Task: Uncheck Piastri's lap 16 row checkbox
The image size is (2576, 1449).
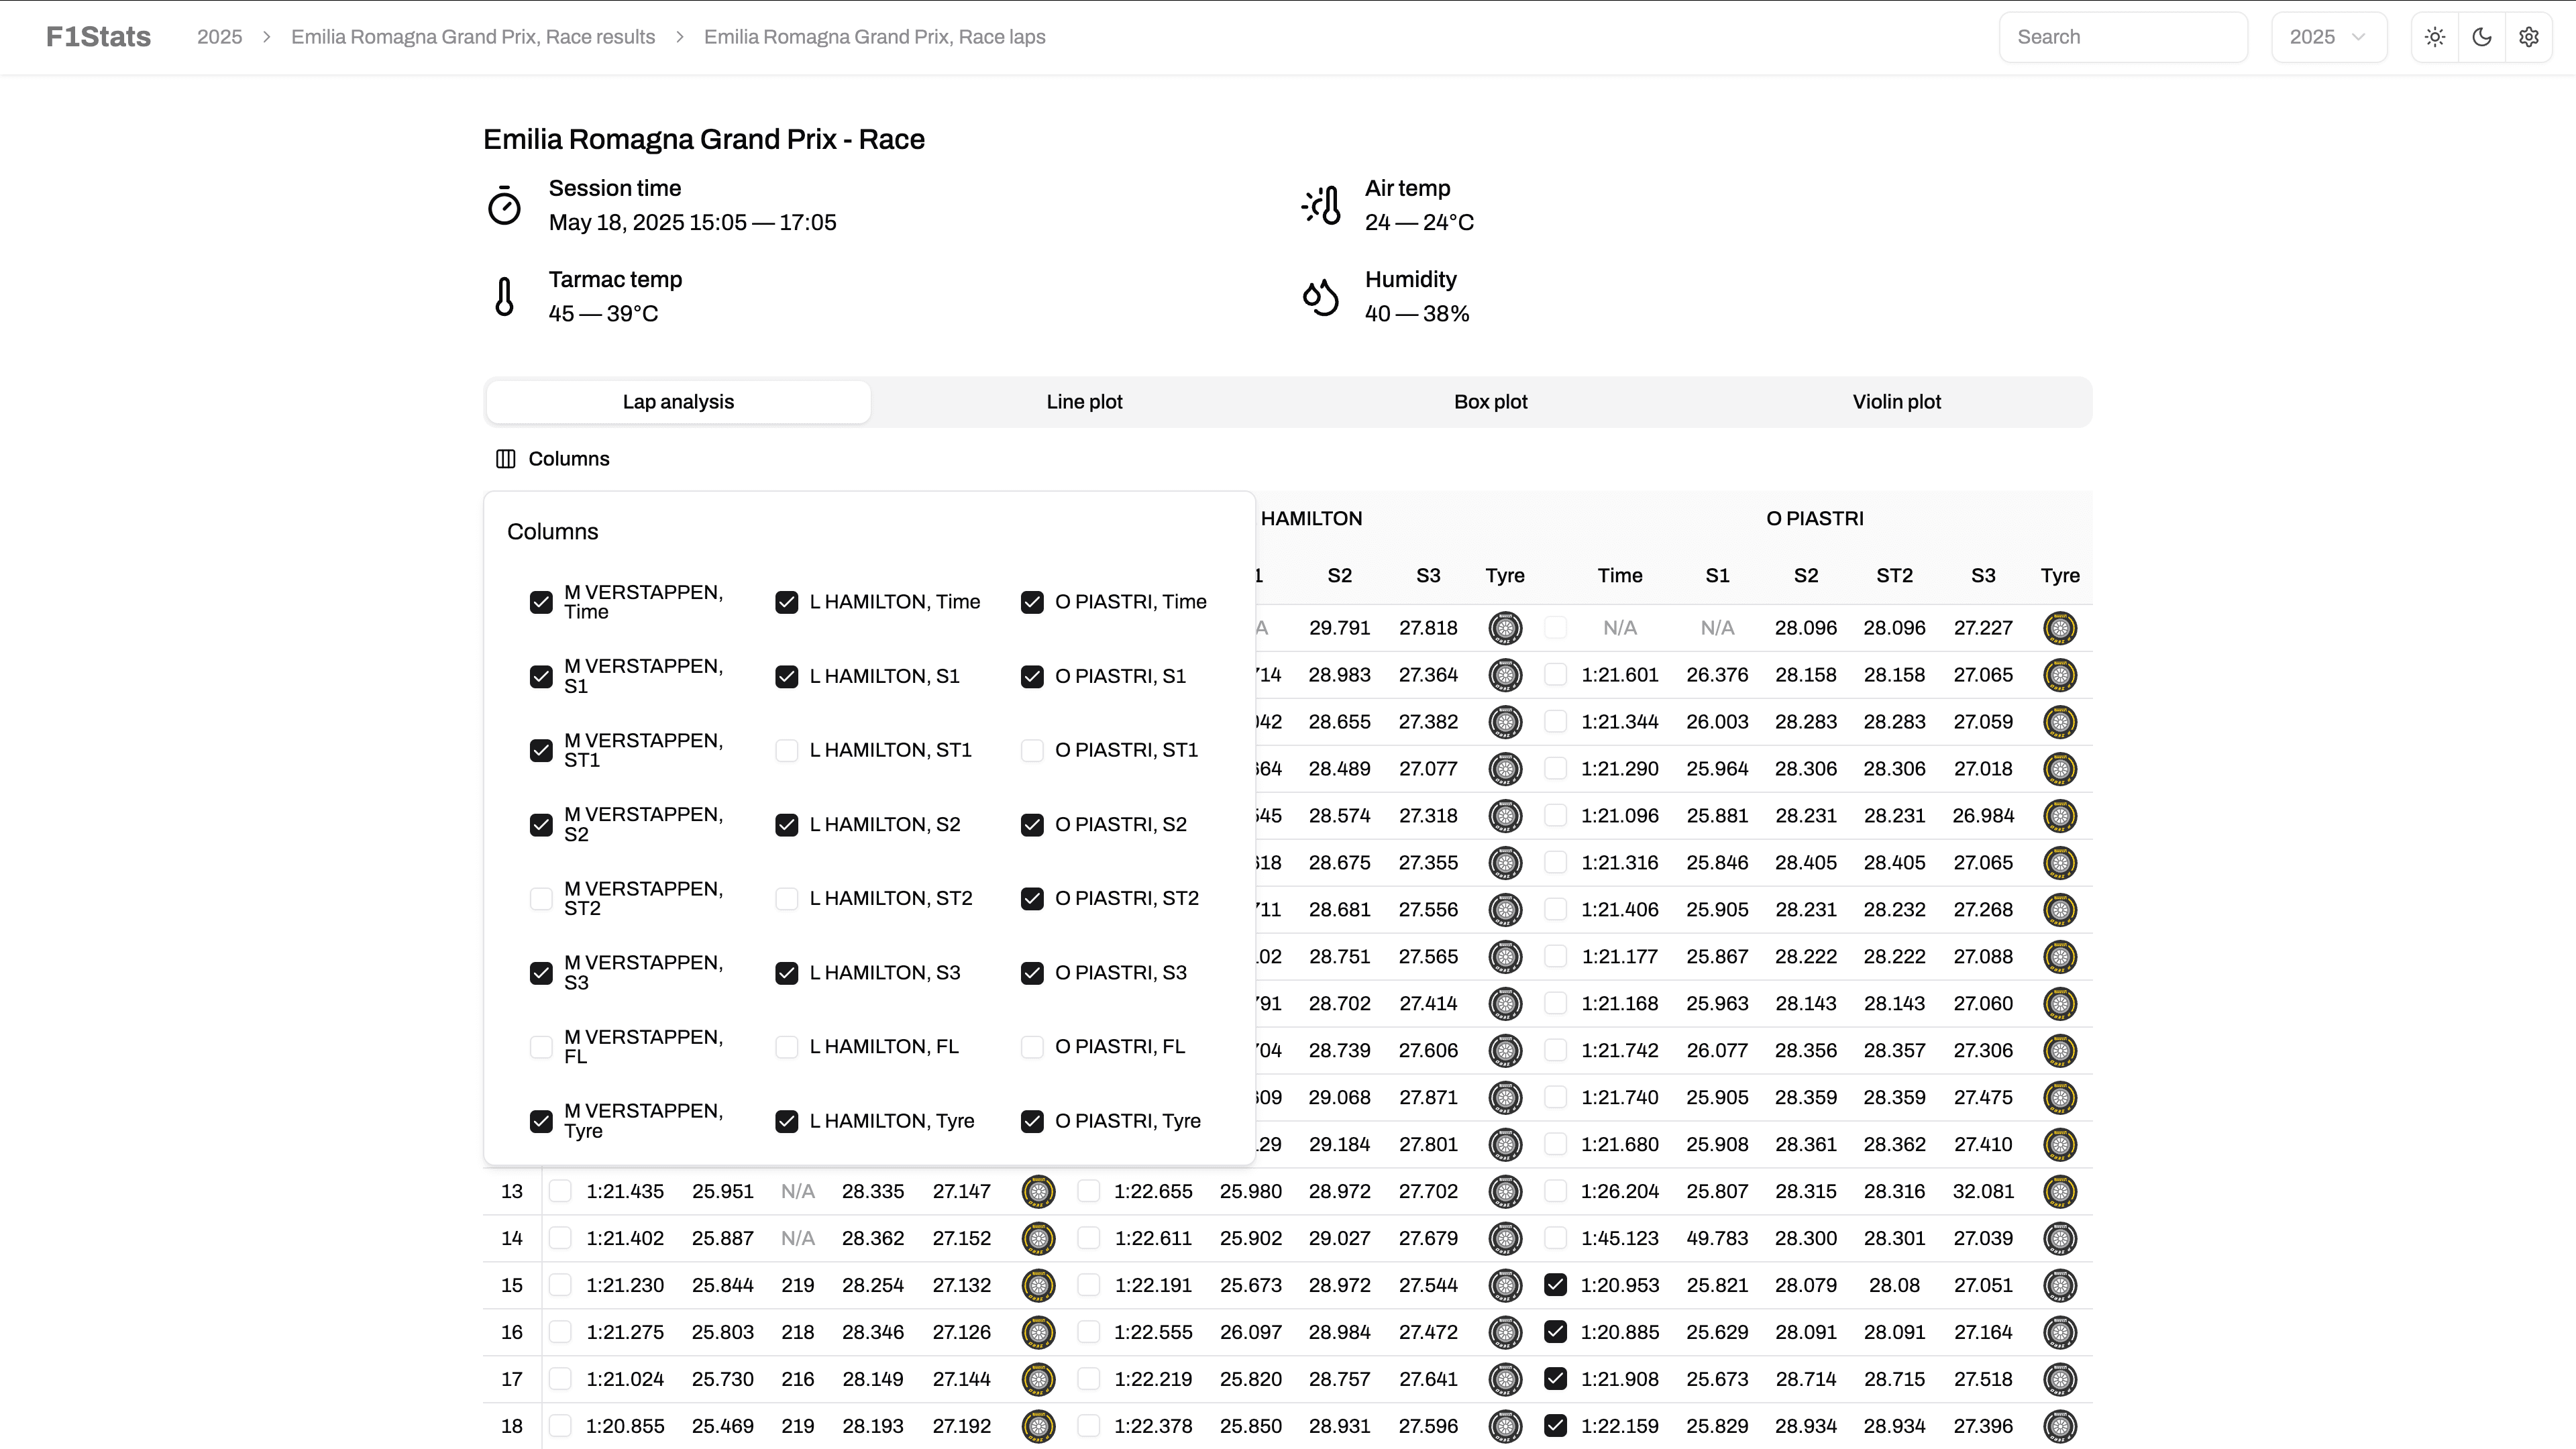Action: (x=1556, y=1332)
